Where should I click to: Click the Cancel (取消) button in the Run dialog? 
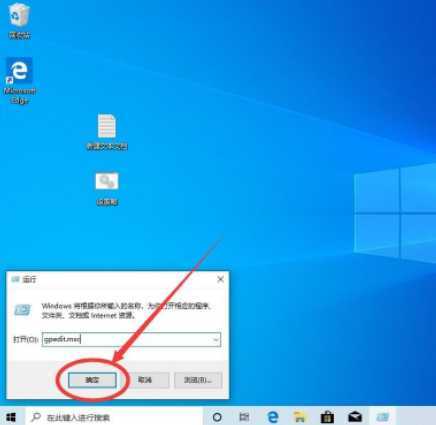(145, 380)
